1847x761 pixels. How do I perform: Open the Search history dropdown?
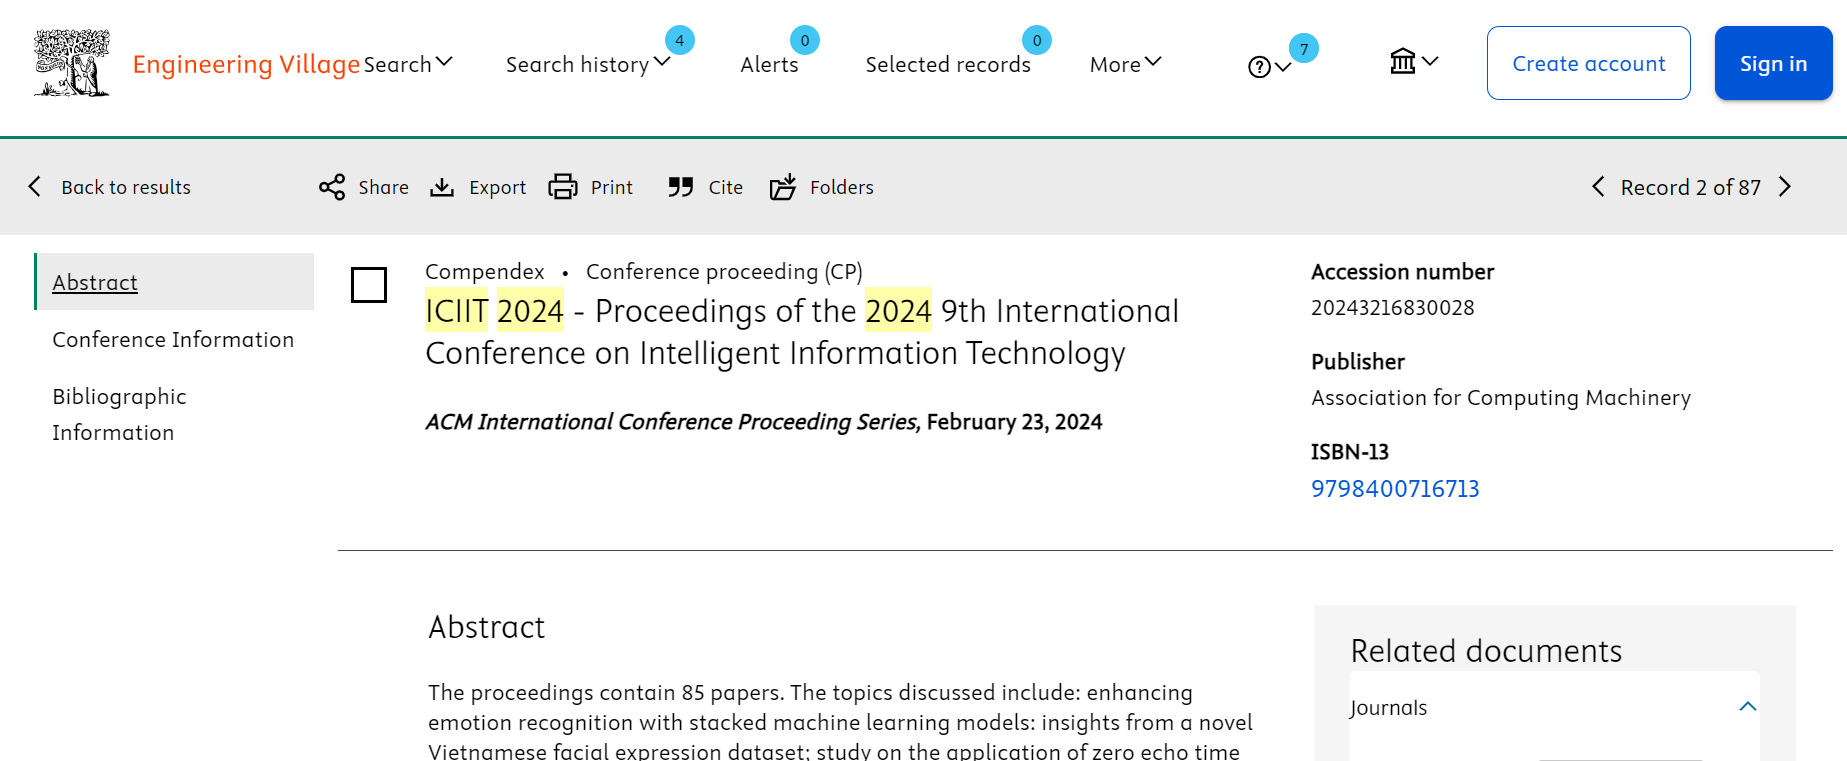[x=588, y=64]
